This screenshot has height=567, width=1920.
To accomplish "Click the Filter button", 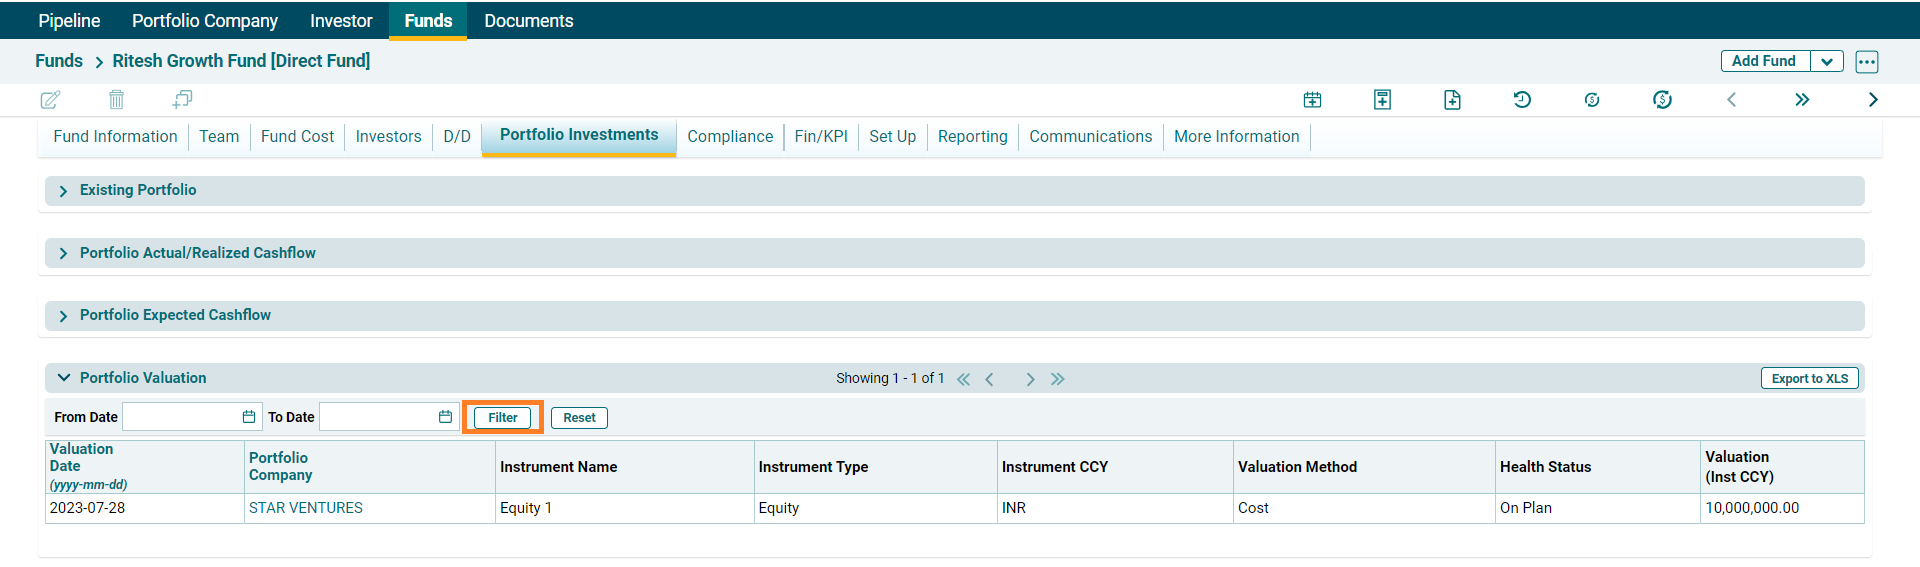I will tap(502, 418).
